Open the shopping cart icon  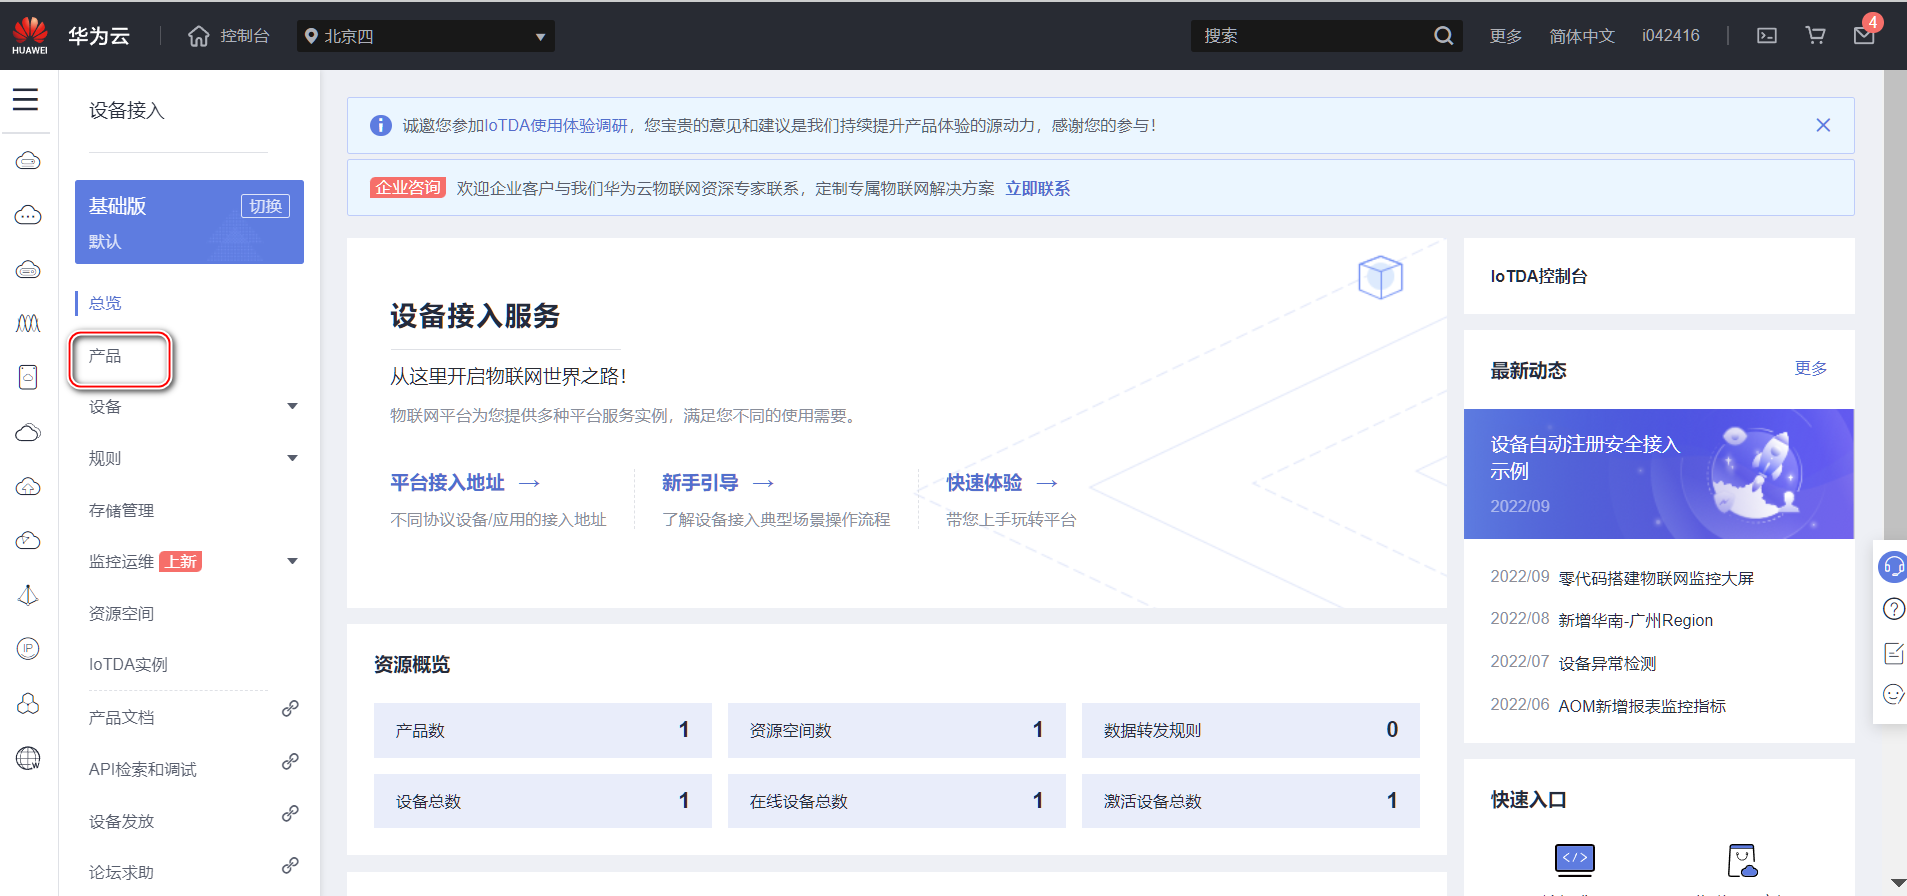(x=1816, y=36)
